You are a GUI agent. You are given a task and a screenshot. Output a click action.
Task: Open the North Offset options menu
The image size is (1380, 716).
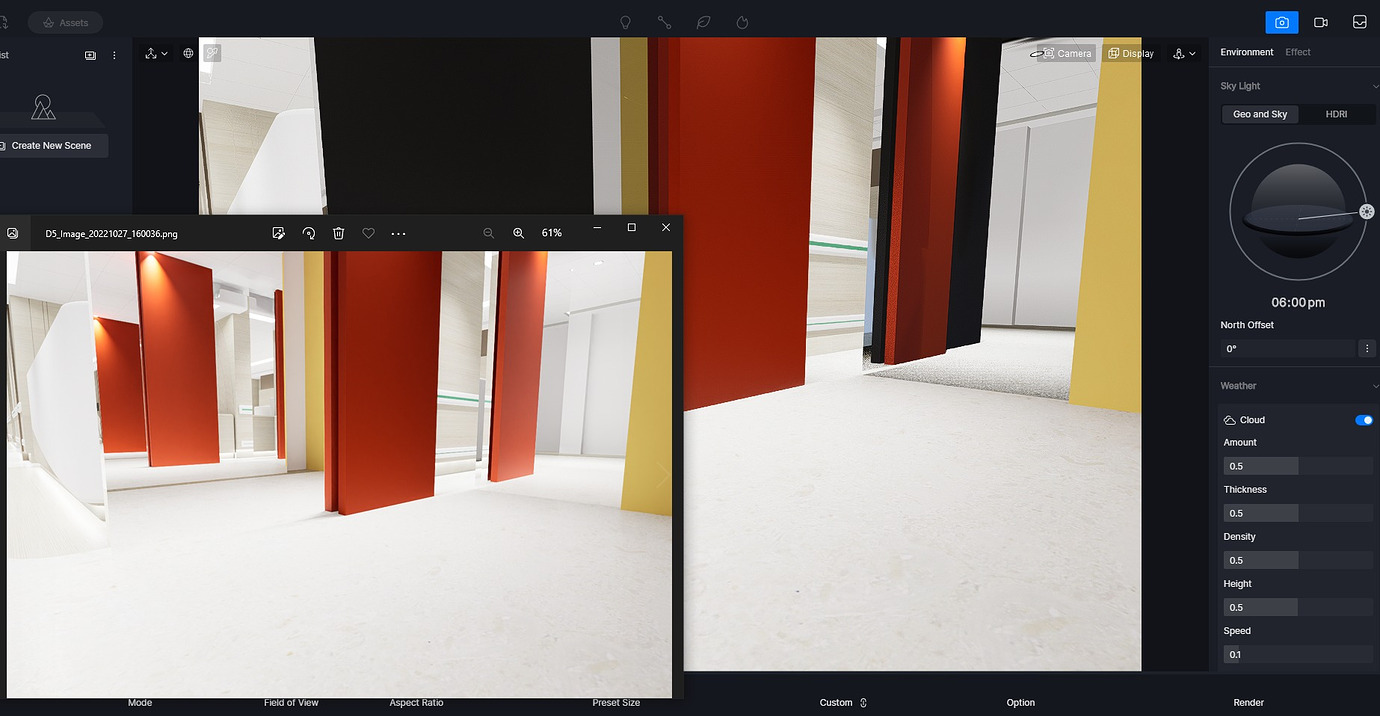pyautogui.click(x=1367, y=348)
